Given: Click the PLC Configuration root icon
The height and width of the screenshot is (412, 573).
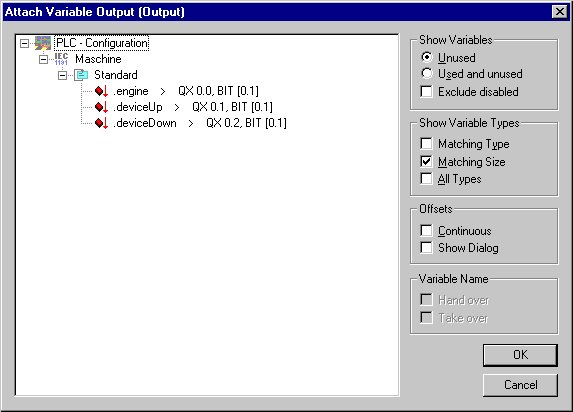Looking at the screenshot, I should [43, 43].
